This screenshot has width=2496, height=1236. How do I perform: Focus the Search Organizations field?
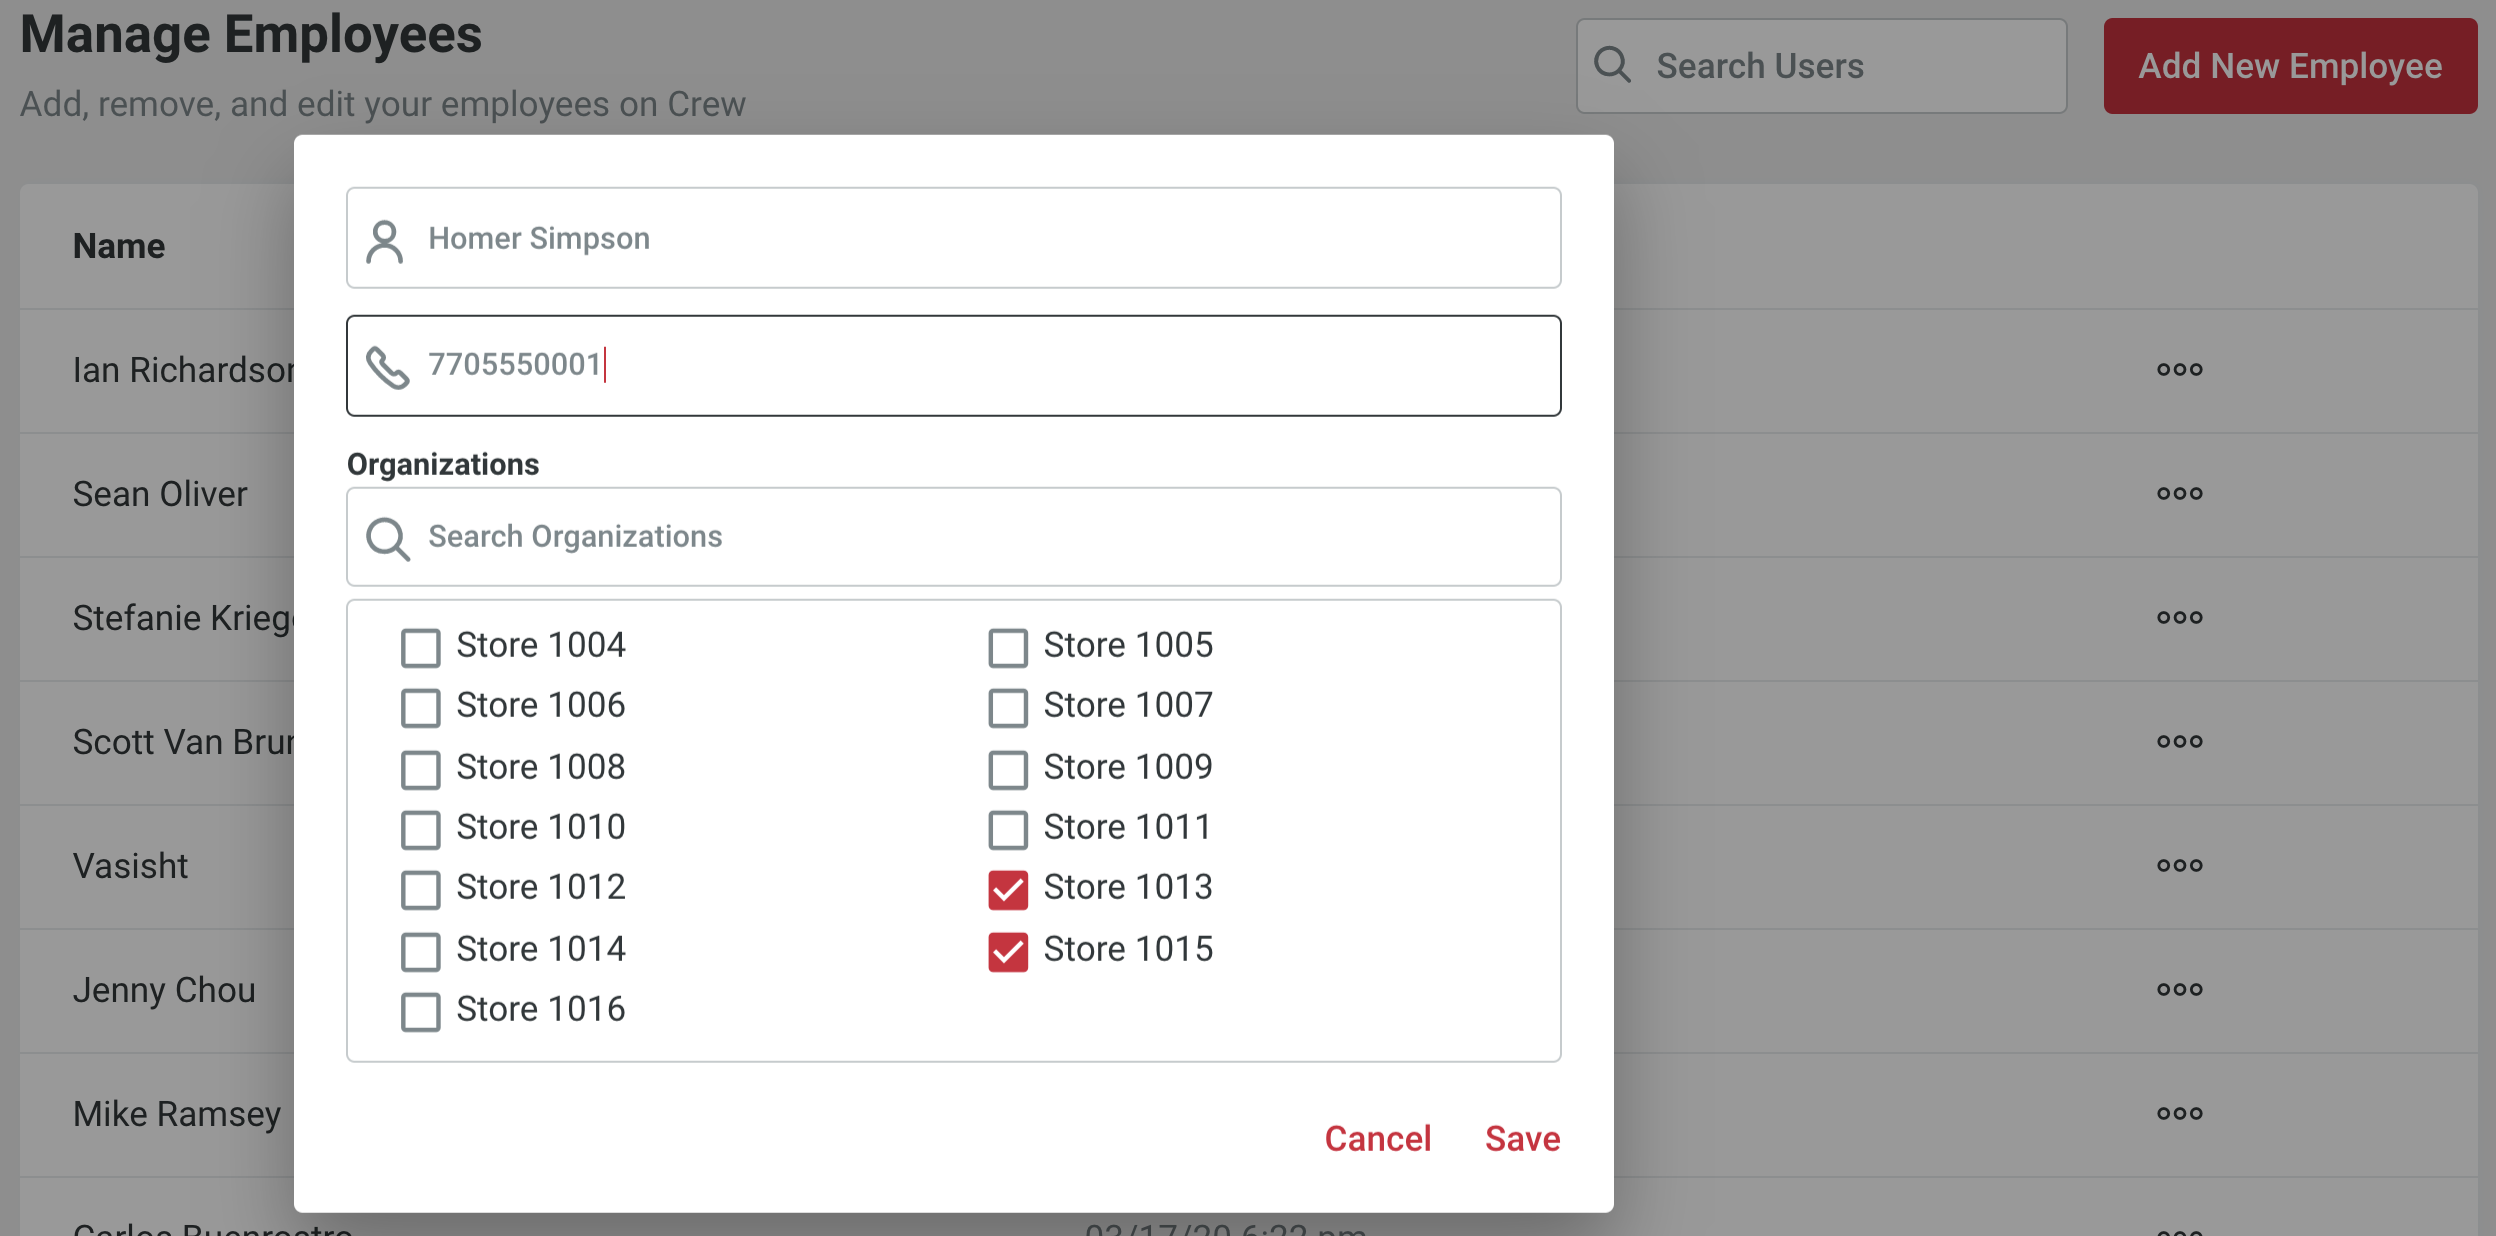coord(953,537)
